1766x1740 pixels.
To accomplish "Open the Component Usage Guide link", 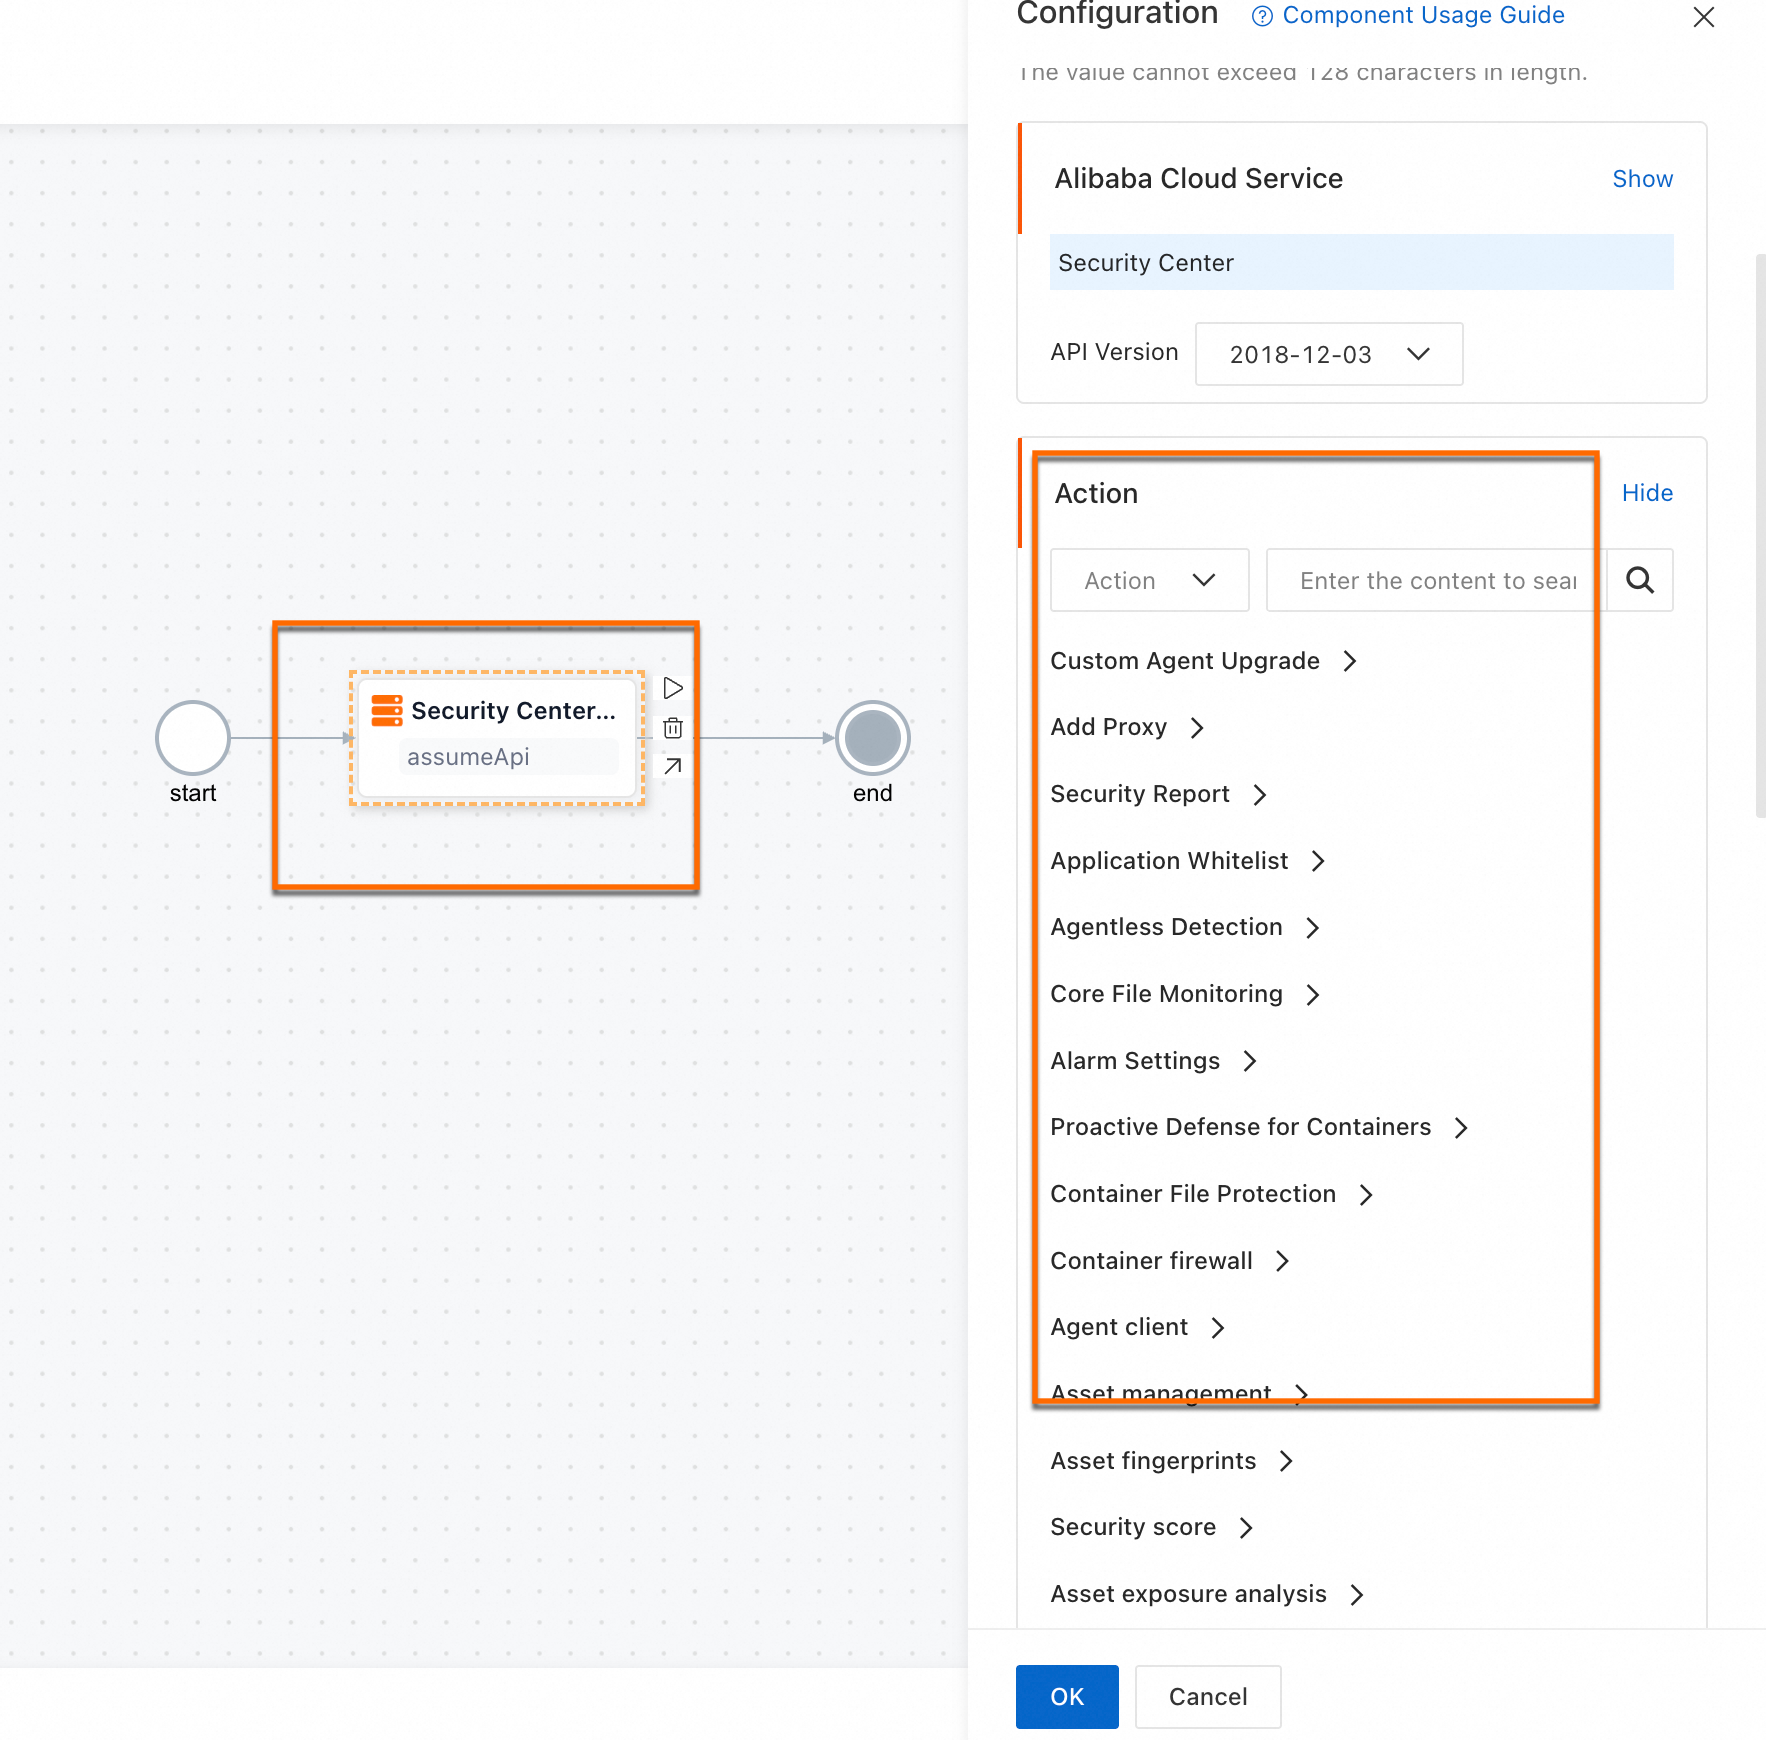I will pos(1423,16).
